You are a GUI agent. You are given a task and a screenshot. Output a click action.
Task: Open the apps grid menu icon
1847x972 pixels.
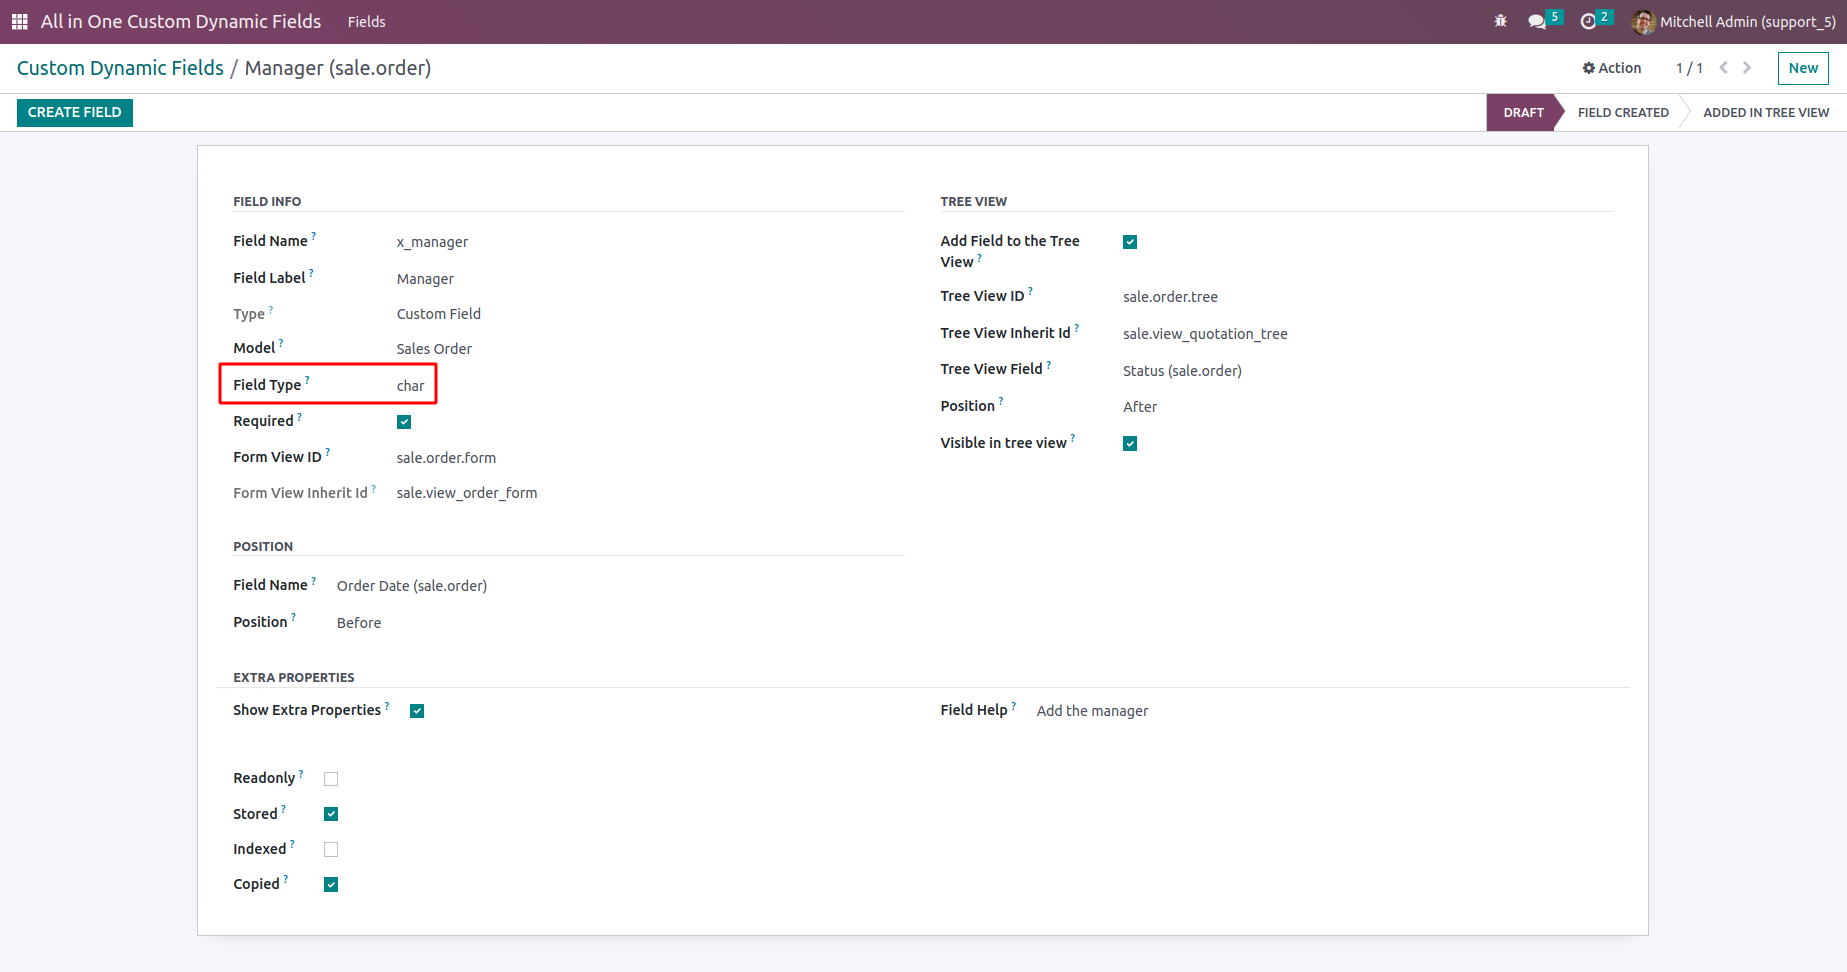point(19,21)
